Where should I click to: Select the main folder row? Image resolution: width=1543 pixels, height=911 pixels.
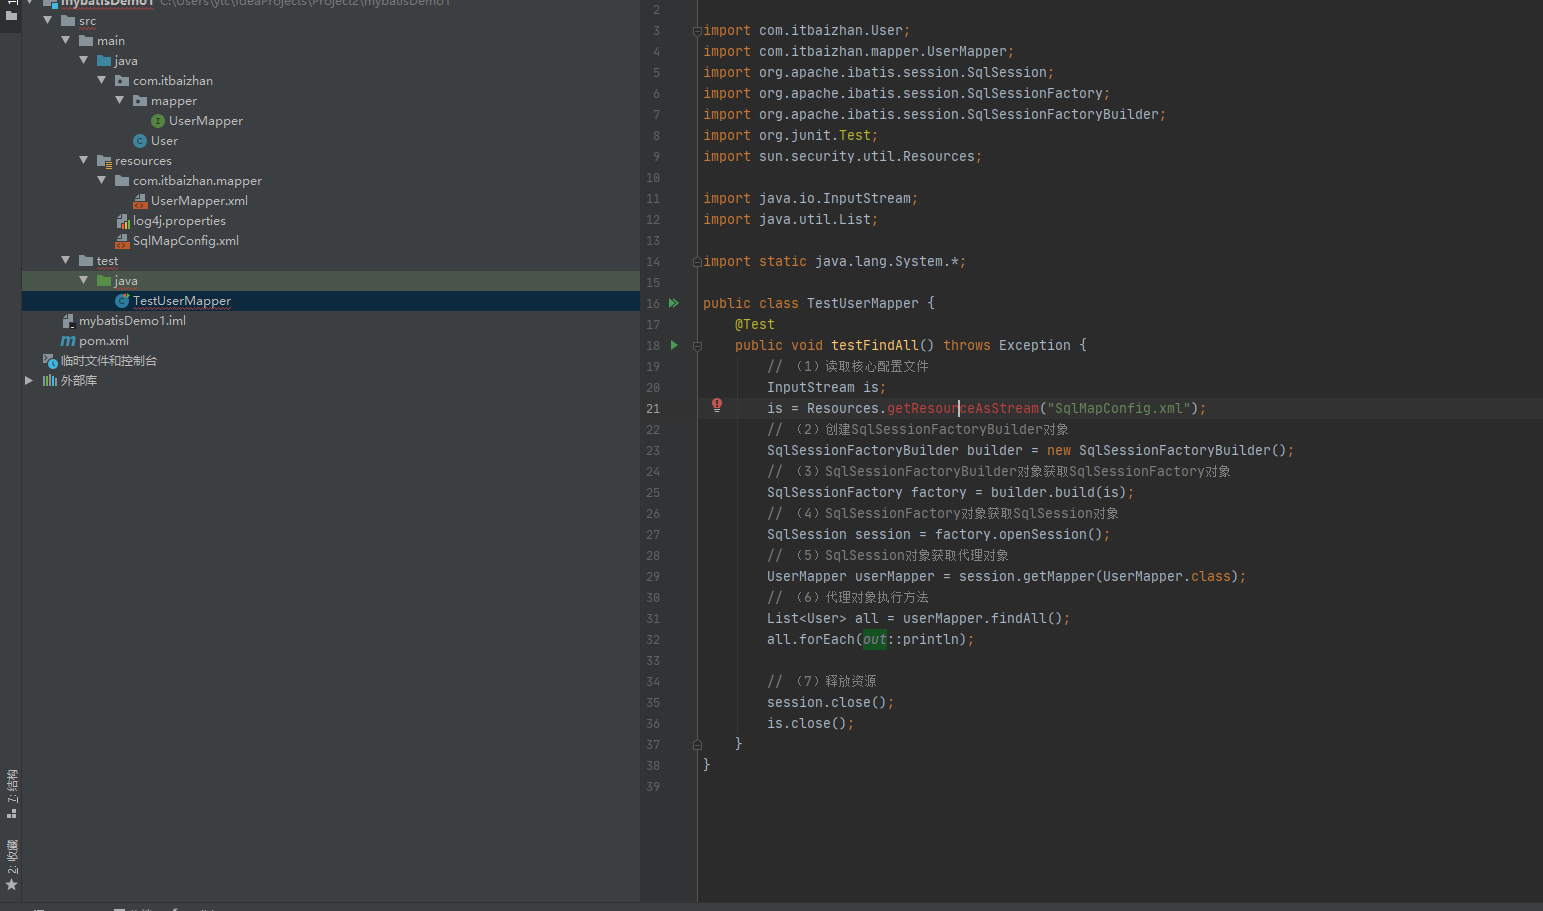coord(331,41)
